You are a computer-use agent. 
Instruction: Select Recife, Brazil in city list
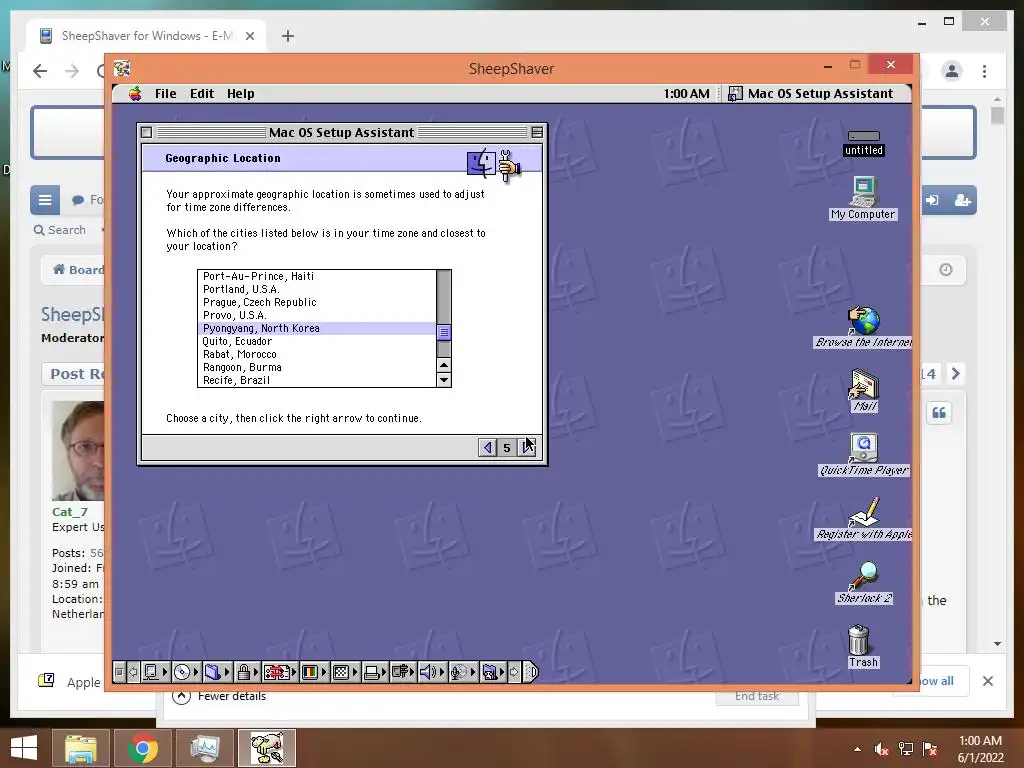pyautogui.click(x=317, y=380)
